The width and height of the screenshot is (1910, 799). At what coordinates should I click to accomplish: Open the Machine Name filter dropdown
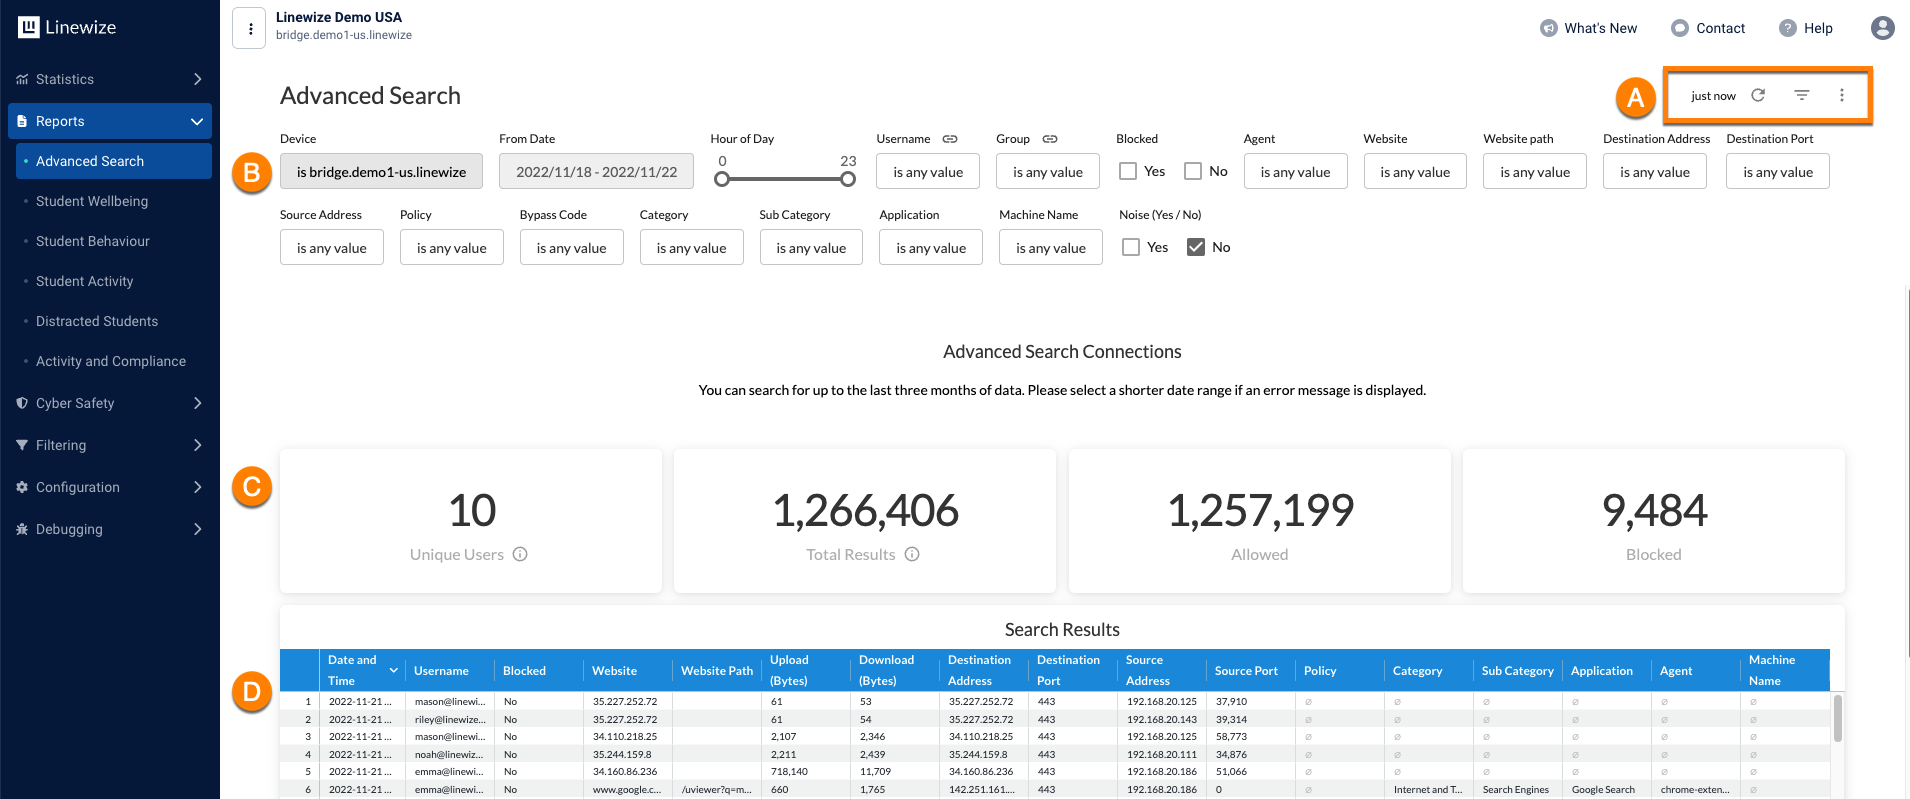pyautogui.click(x=1051, y=247)
